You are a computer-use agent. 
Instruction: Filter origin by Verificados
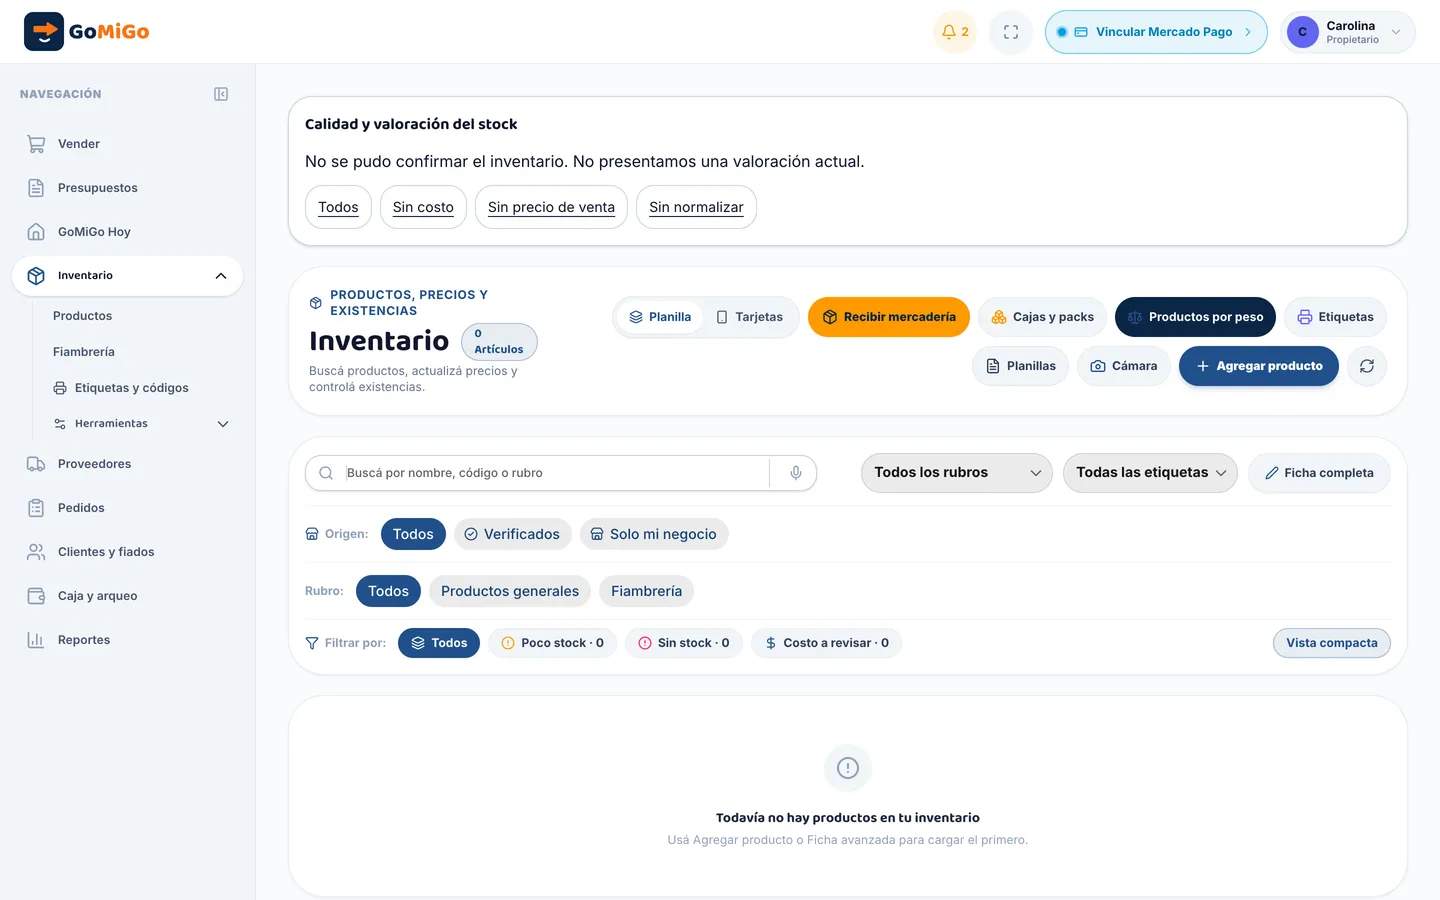point(513,534)
